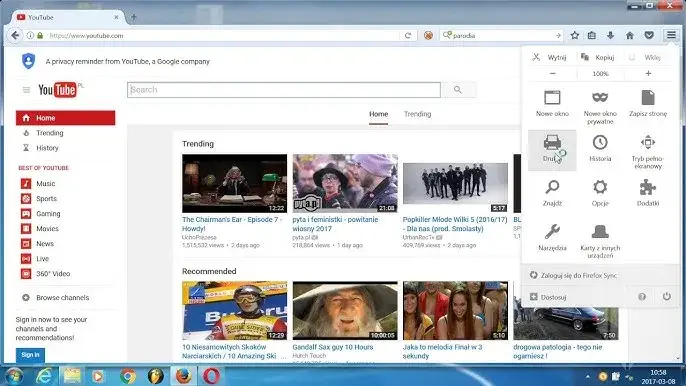Select the Home tab above the videos

coord(378,114)
